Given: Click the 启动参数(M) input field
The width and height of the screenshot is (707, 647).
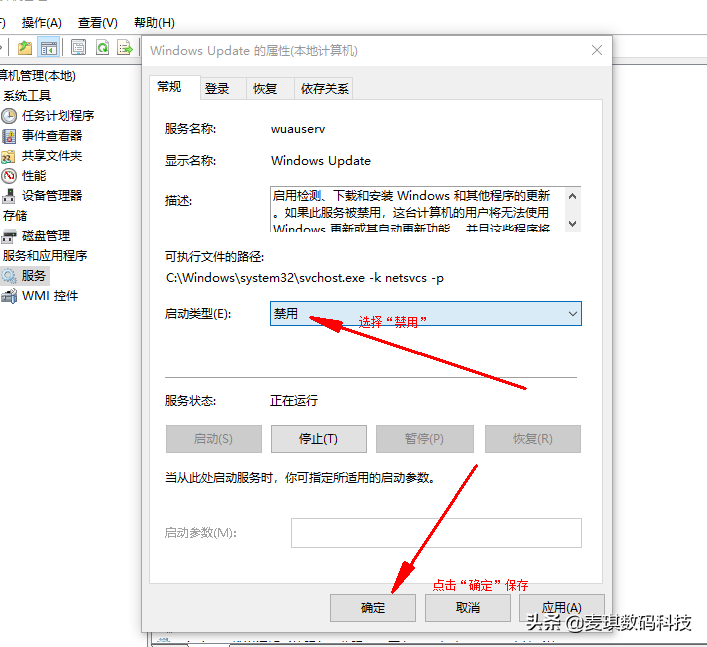Looking at the screenshot, I should 436,533.
